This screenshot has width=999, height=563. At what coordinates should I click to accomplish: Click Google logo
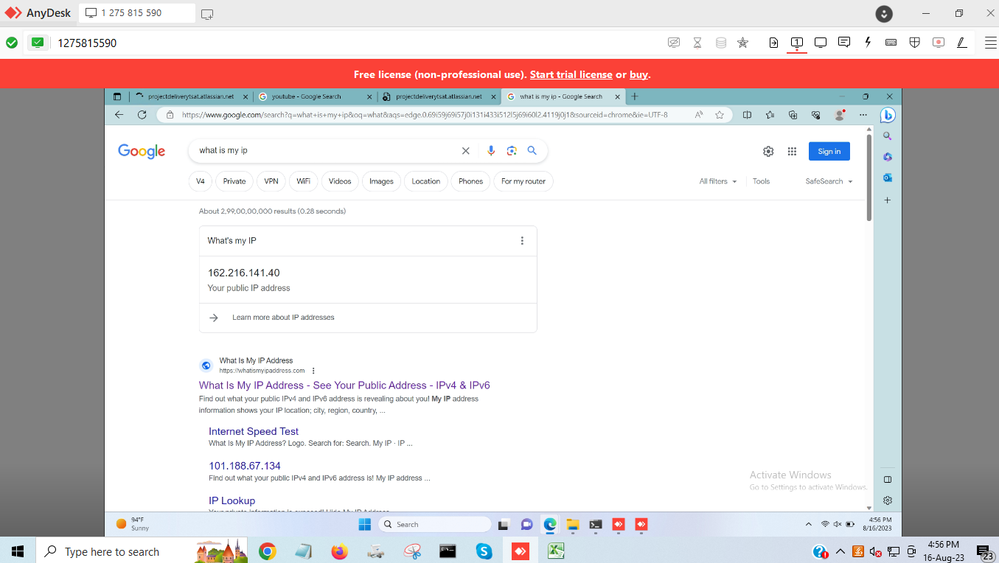point(141,152)
